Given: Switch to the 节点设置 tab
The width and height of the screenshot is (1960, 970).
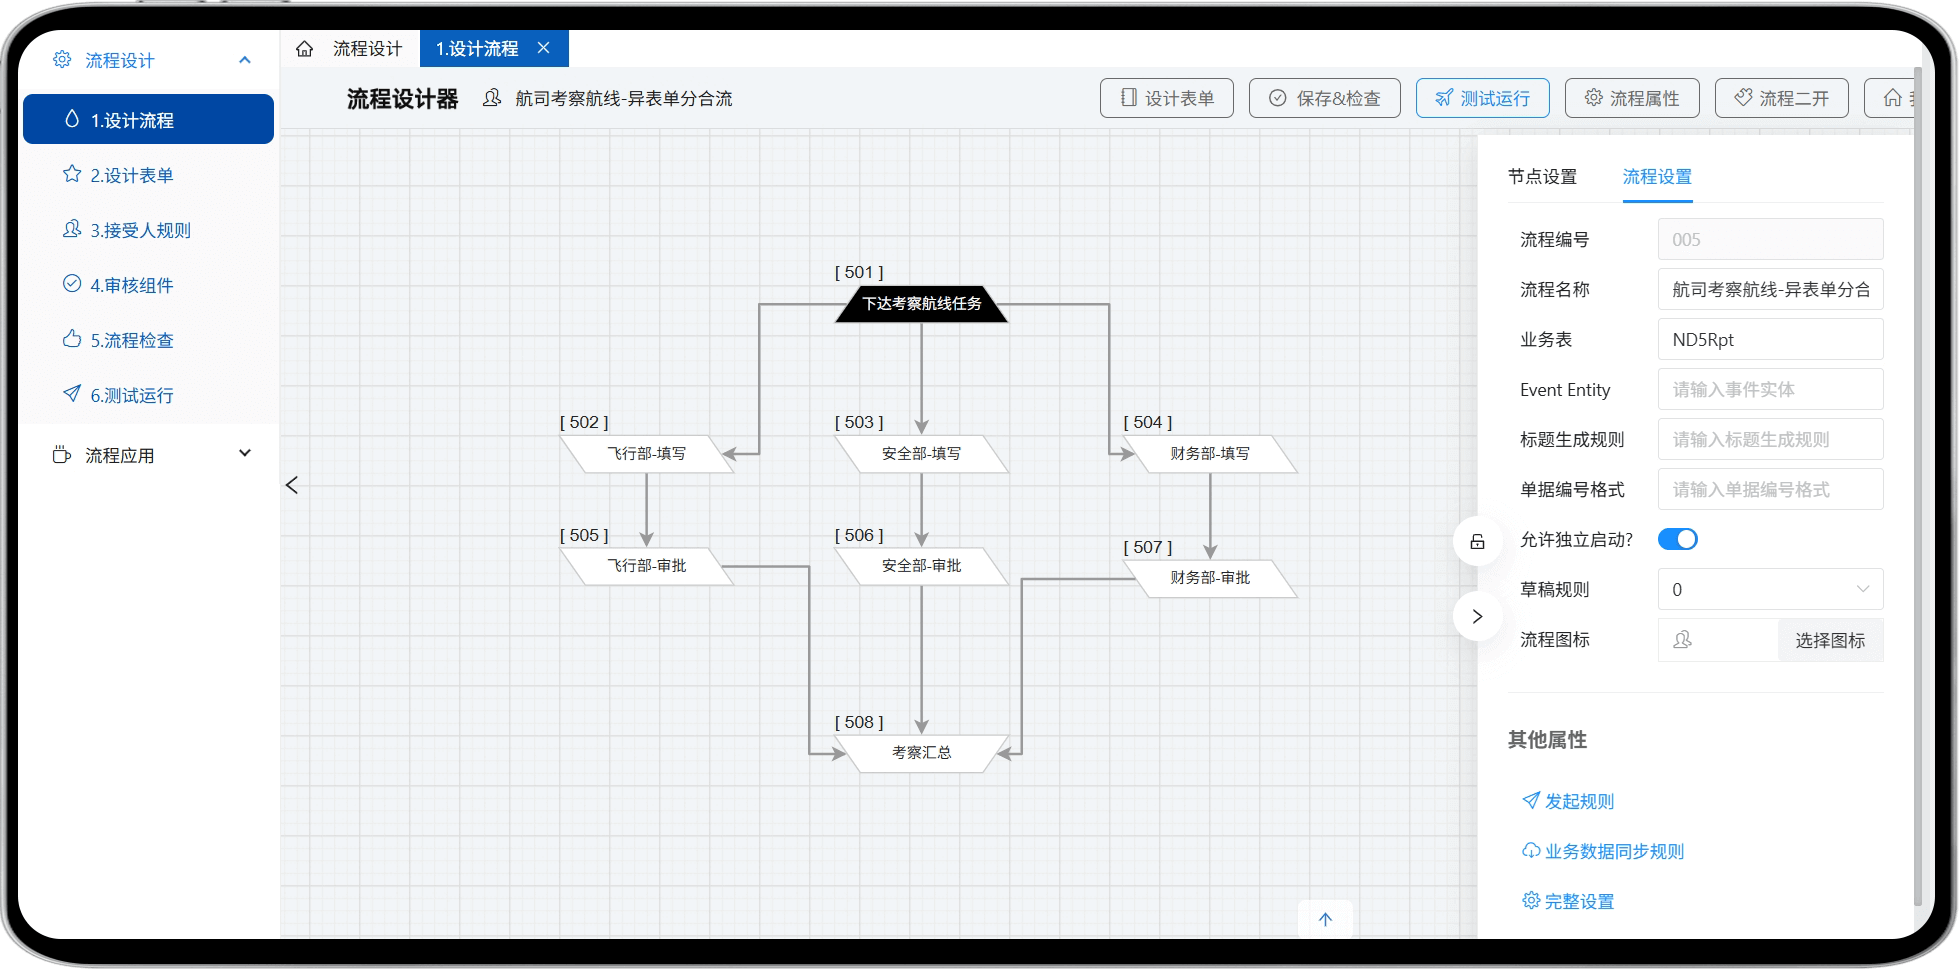Looking at the screenshot, I should [1542, 177].
